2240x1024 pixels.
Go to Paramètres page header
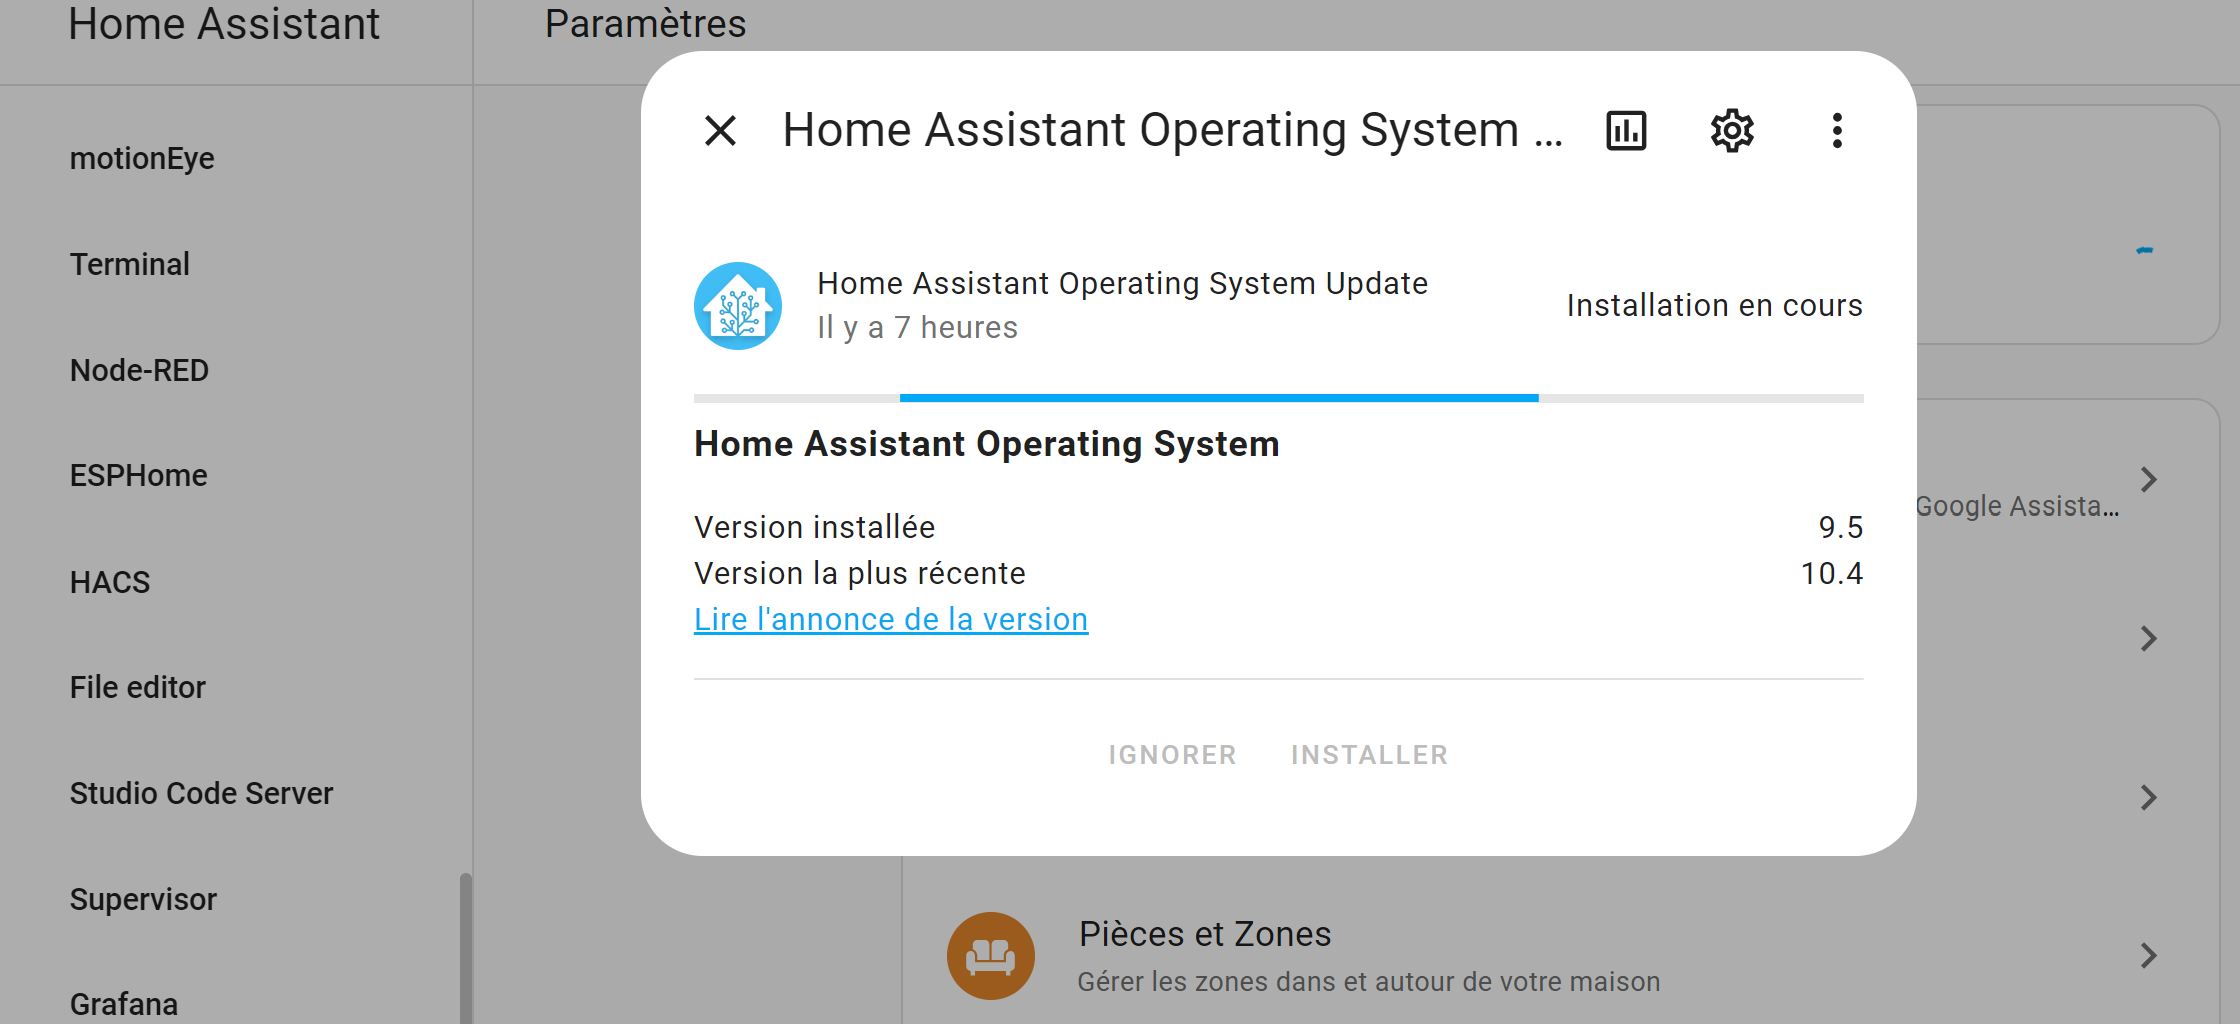tap(645, 22)
